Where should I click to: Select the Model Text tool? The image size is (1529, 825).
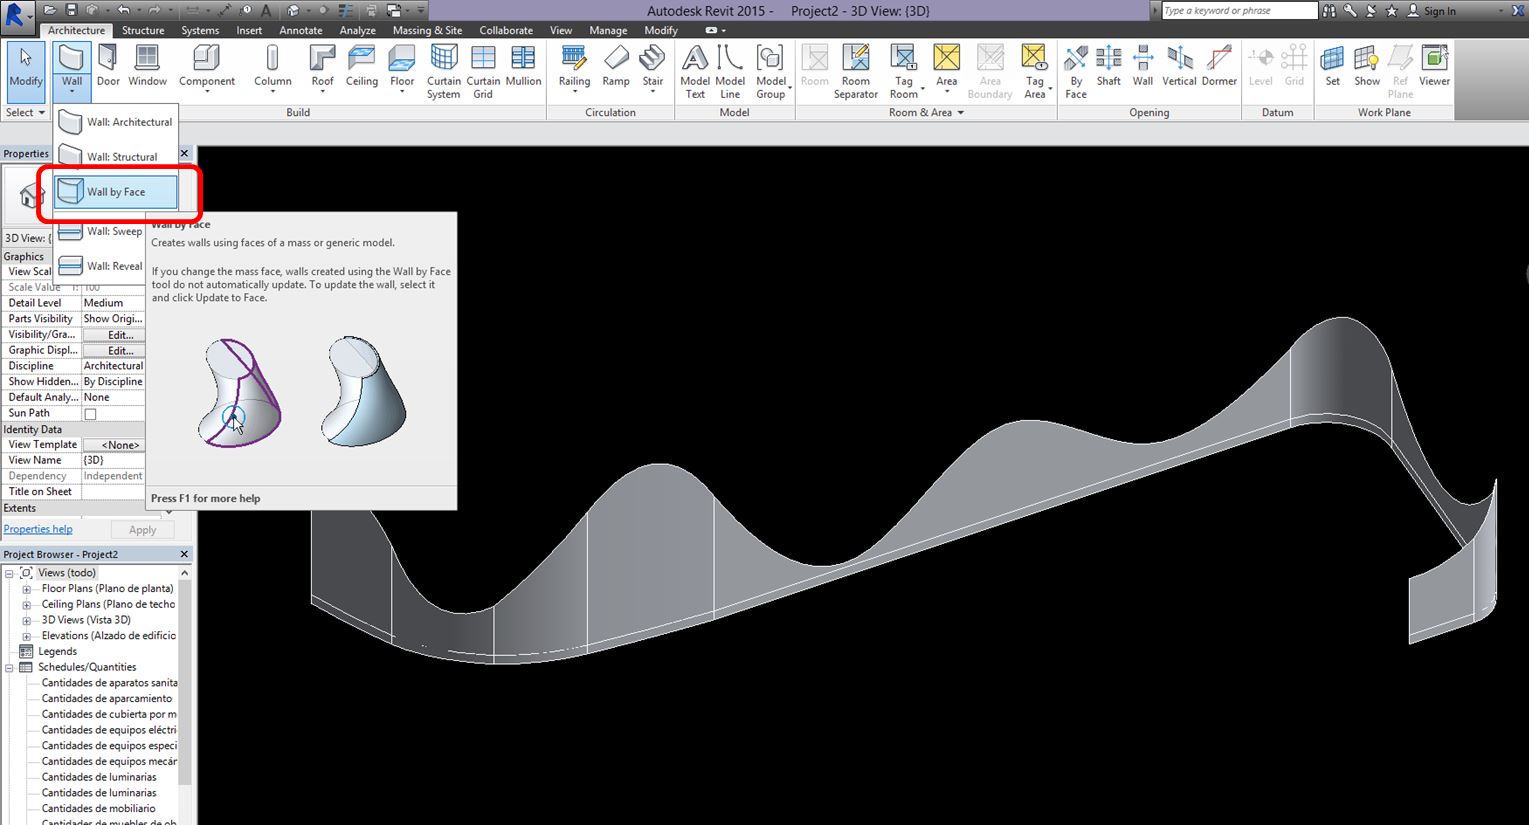(694, 68)
